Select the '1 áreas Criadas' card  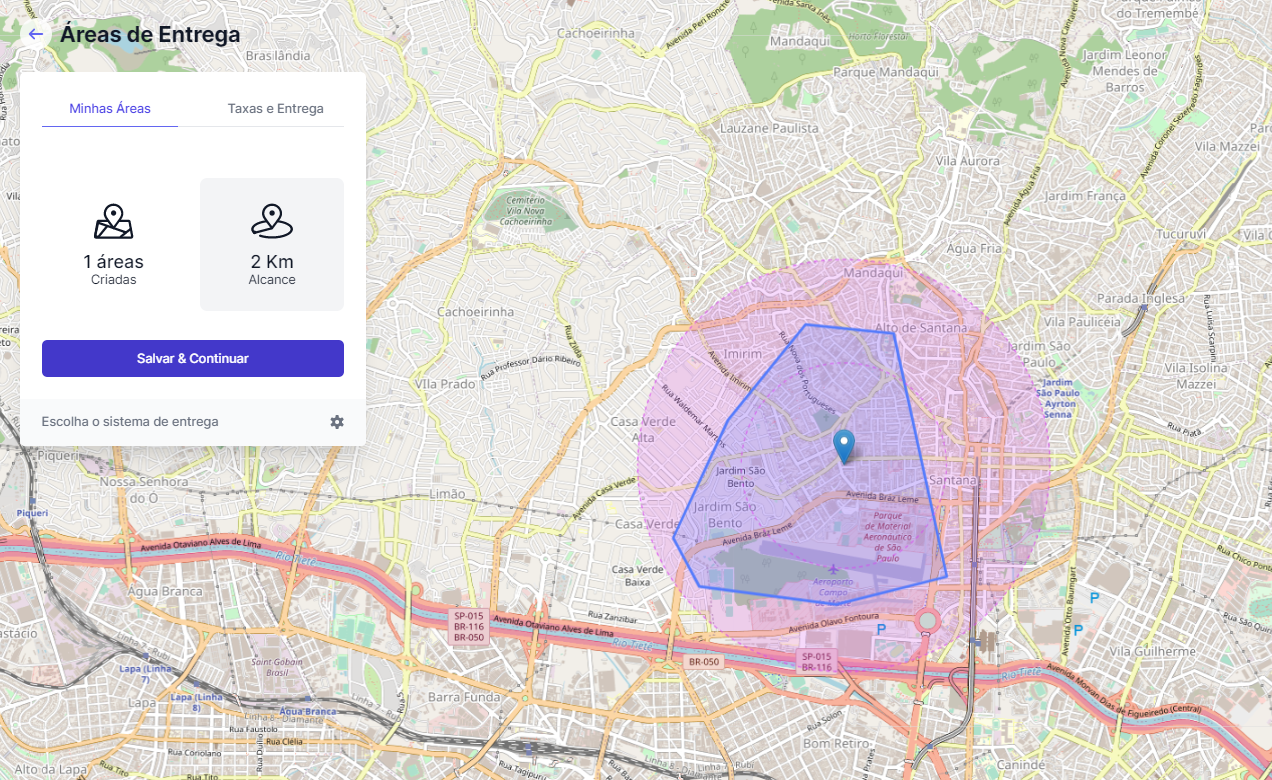point(113,245)
